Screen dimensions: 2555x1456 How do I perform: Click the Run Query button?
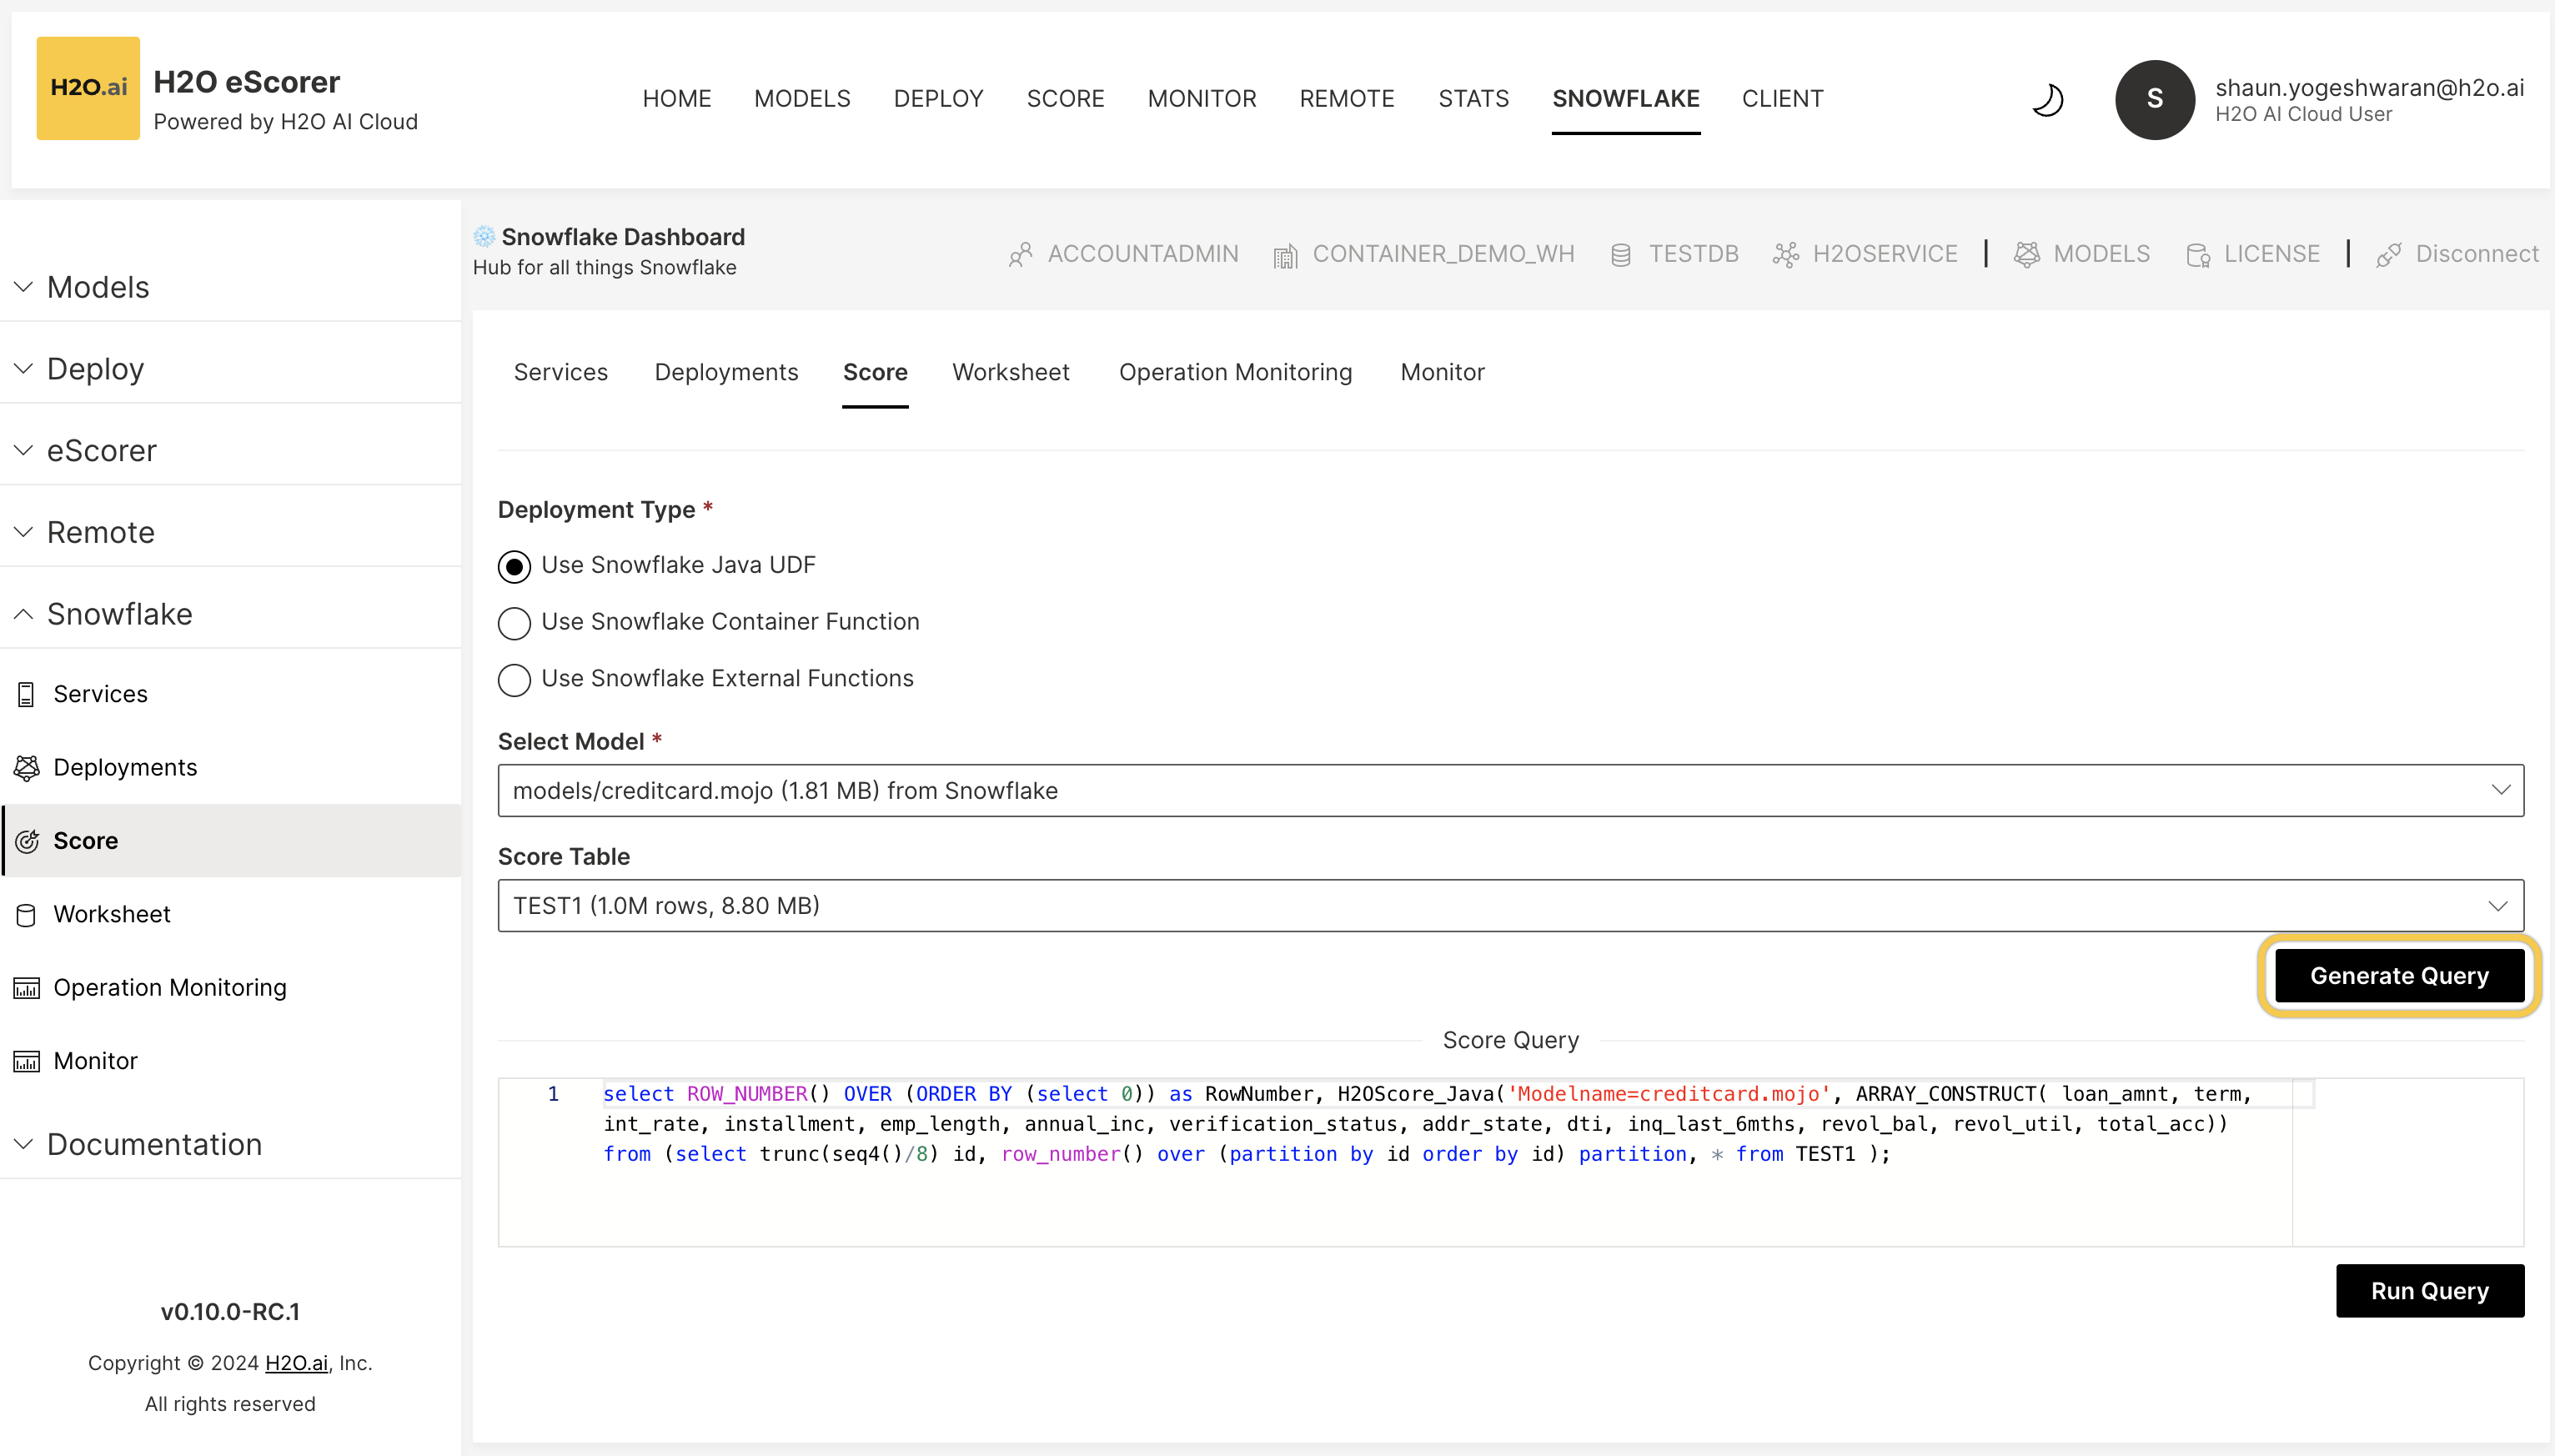point(2429,1290)
